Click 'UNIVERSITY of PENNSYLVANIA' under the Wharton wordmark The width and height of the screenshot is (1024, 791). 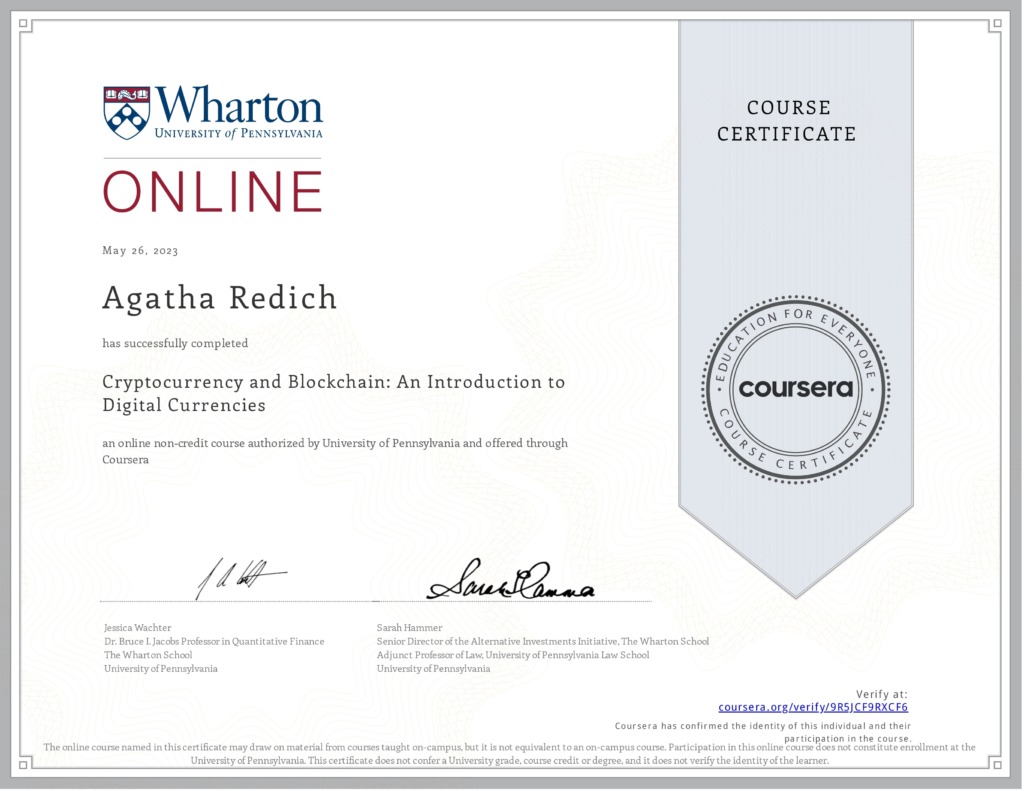coord(238,133)
